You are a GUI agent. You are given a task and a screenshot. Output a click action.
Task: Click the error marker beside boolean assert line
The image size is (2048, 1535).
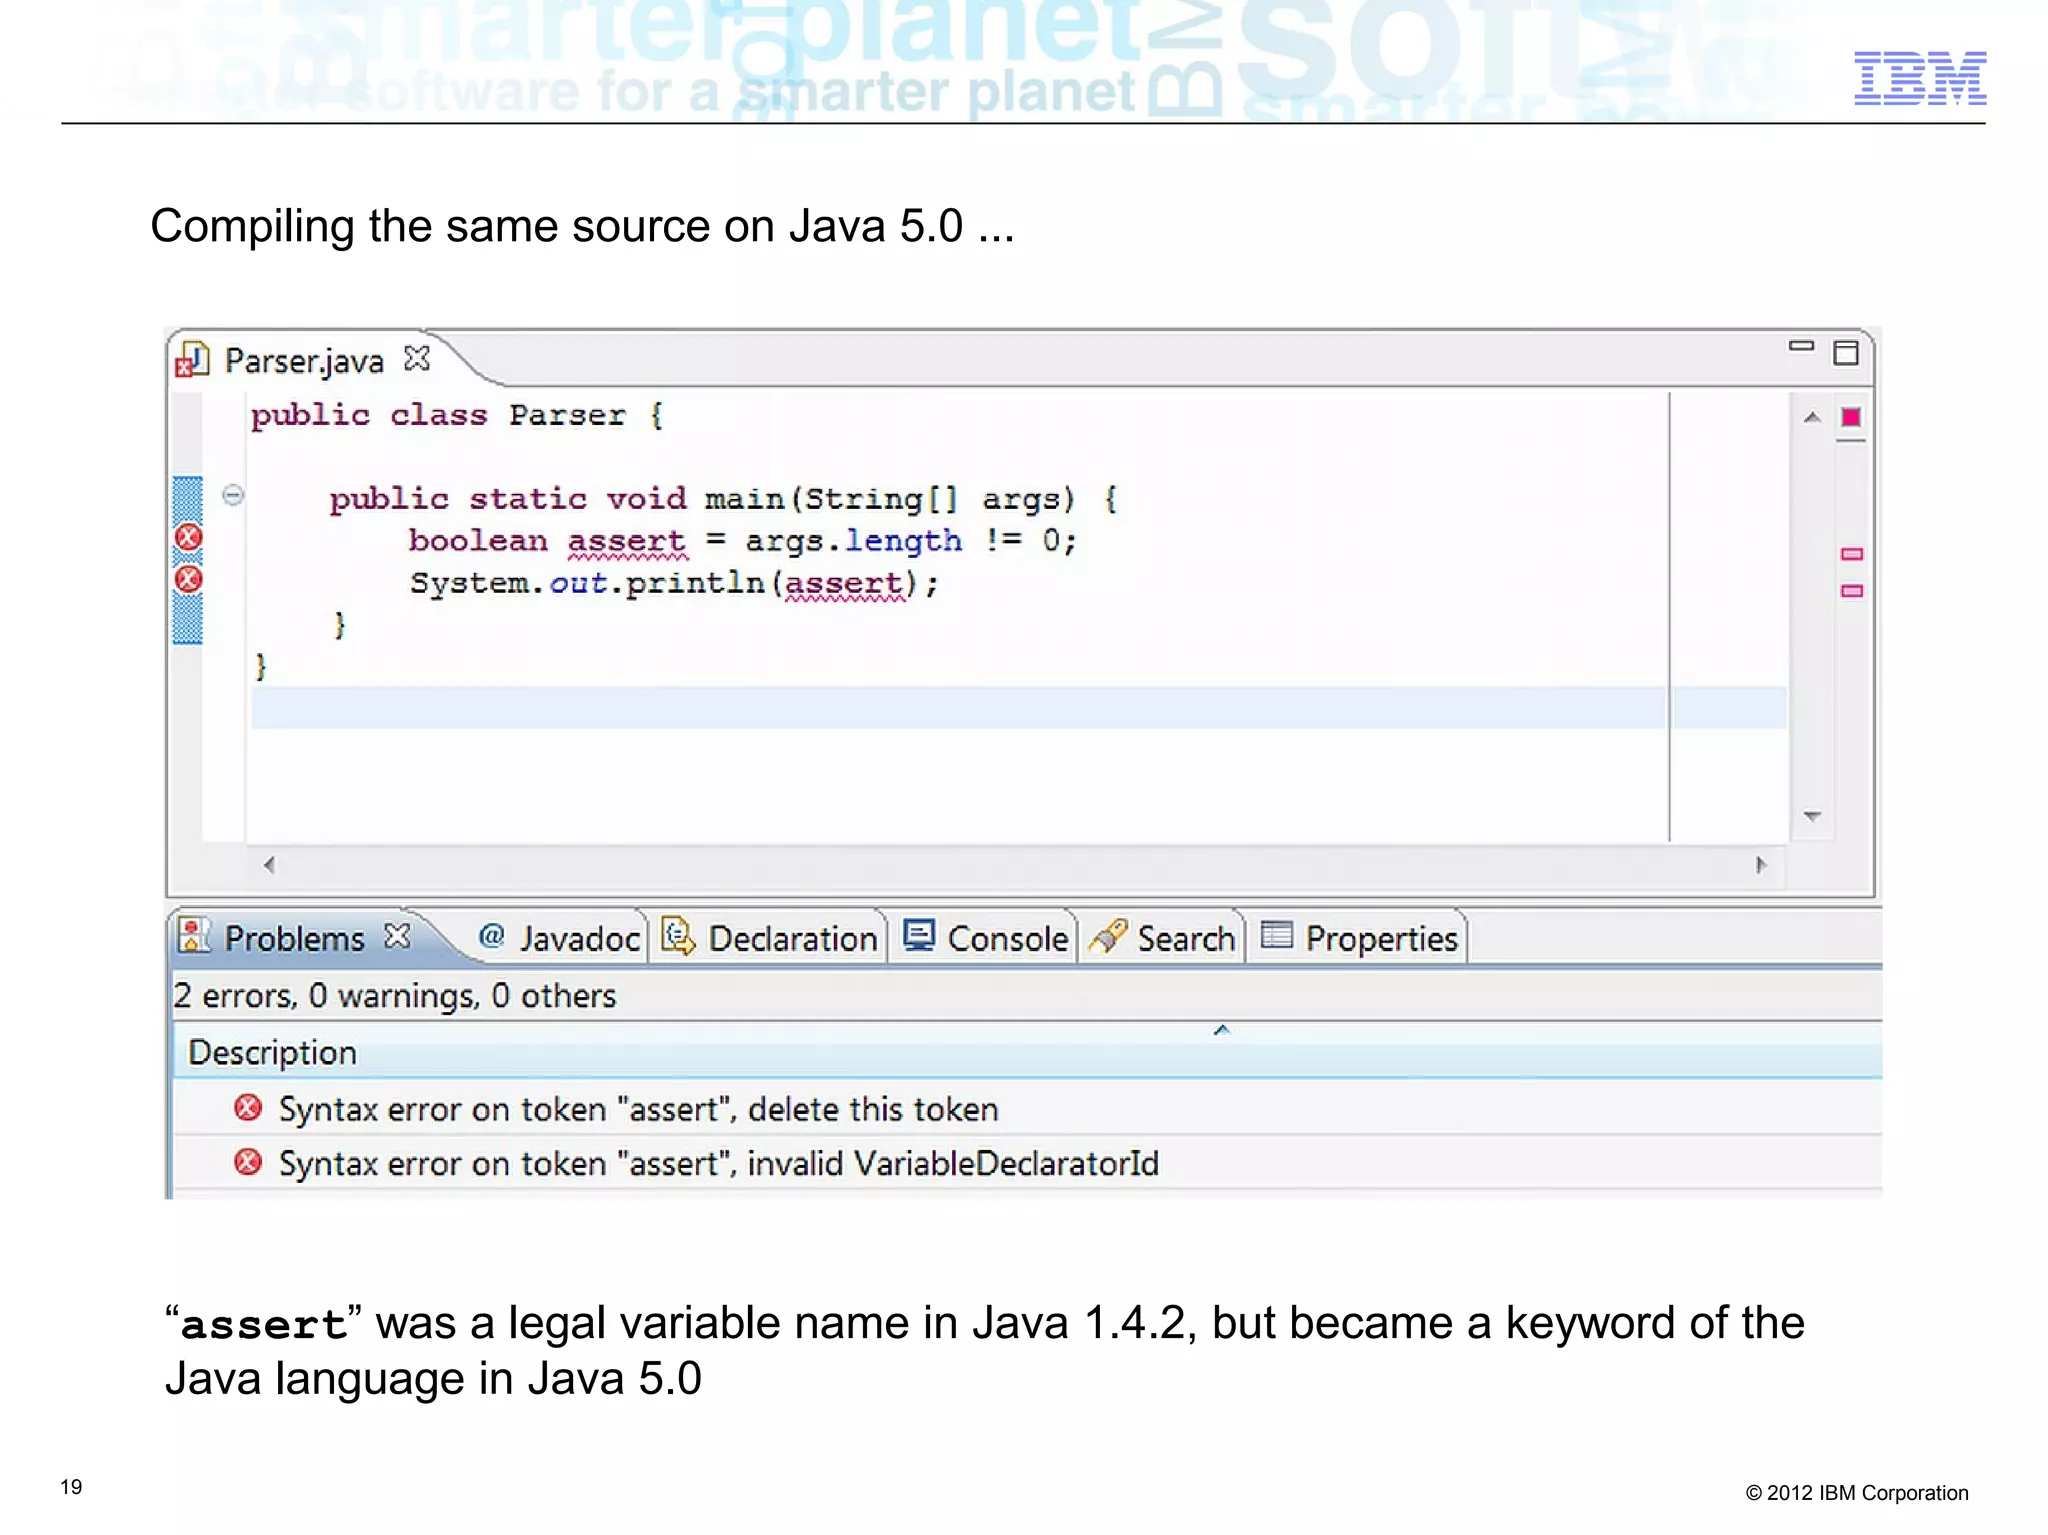click(189, 537)
